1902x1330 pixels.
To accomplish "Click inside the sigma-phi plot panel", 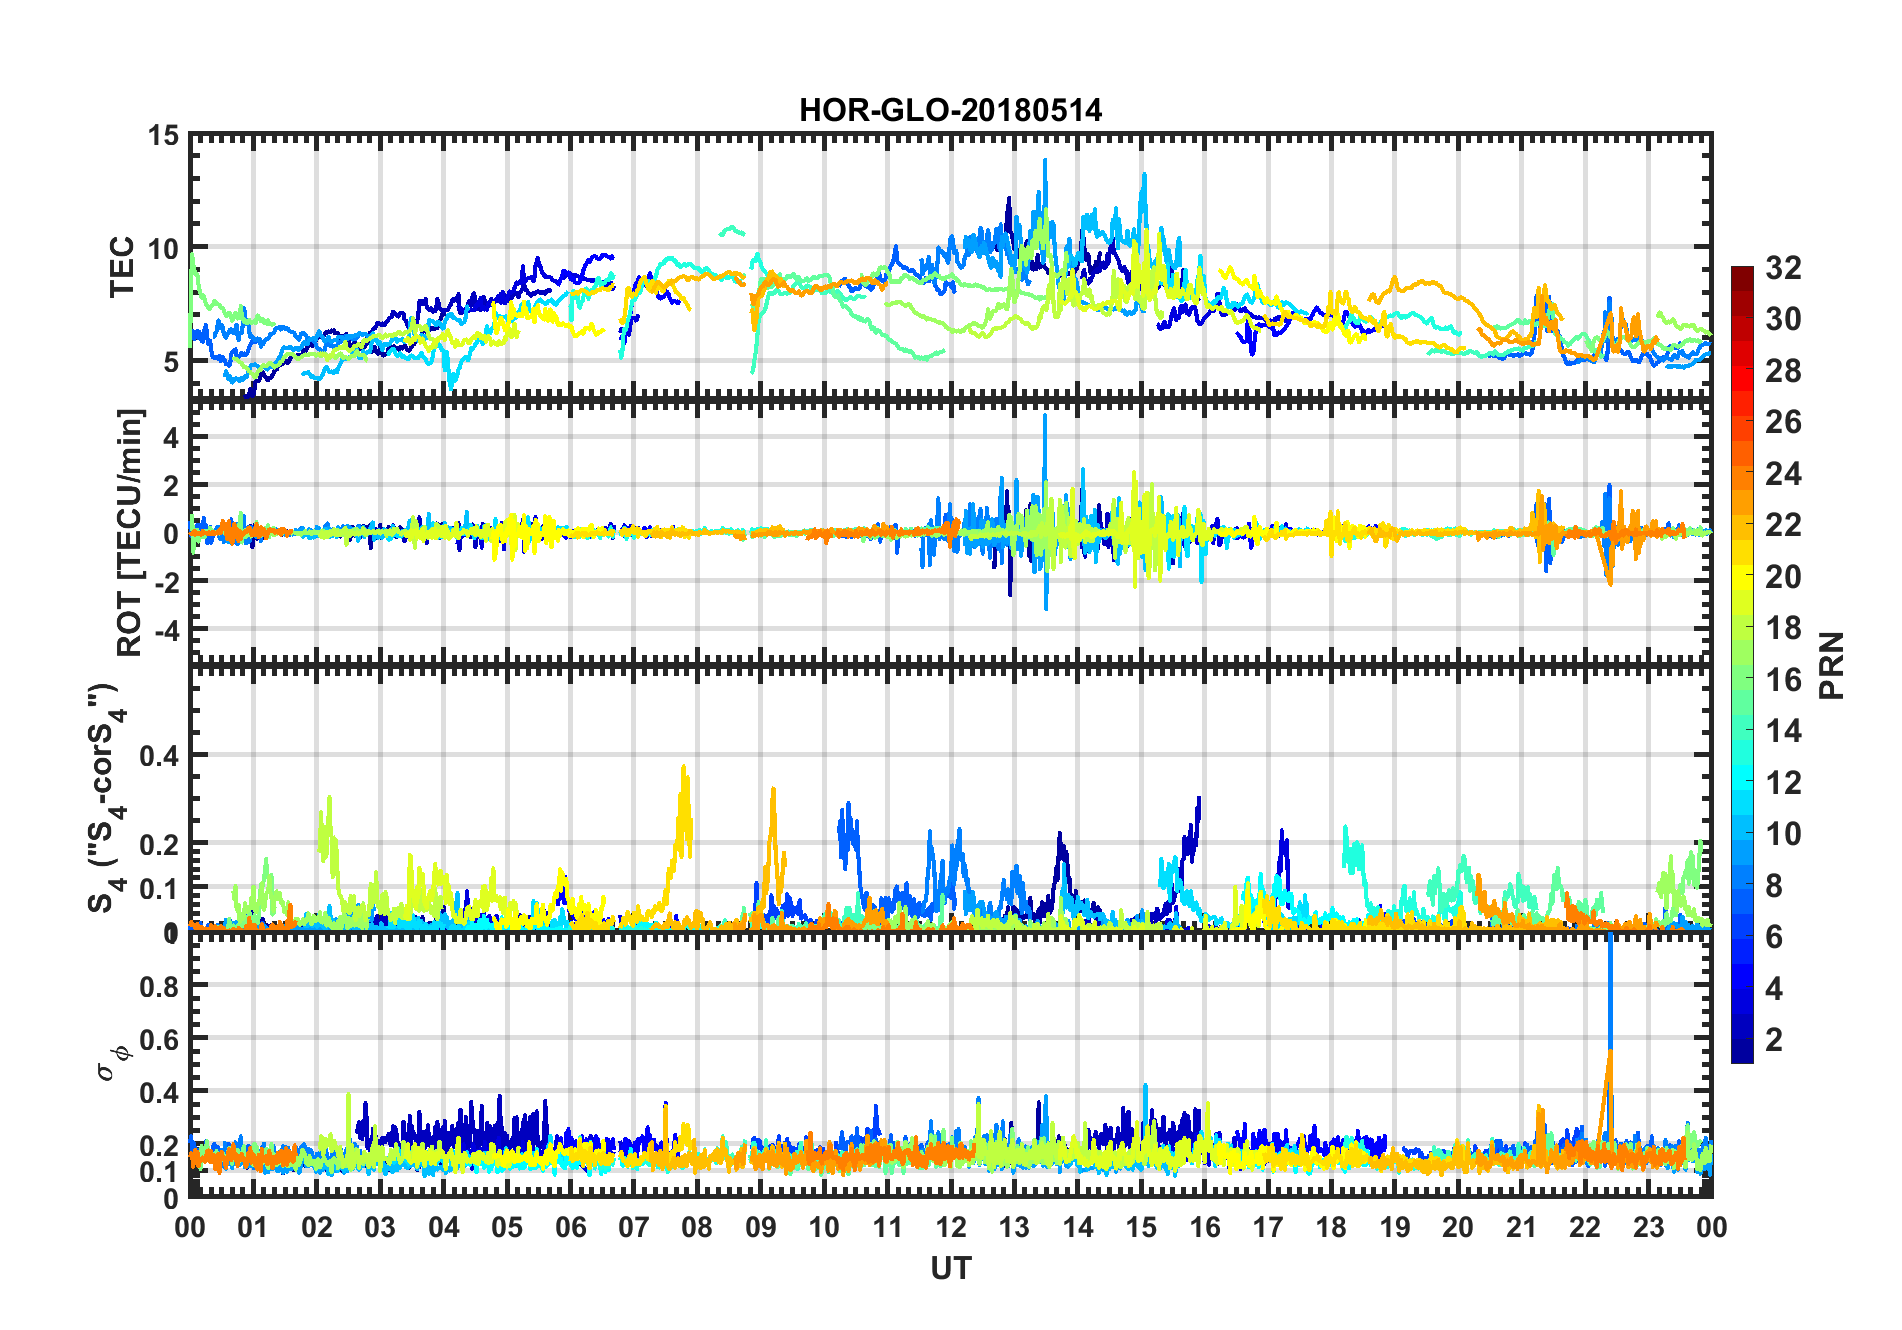I will coord(951,1065).
